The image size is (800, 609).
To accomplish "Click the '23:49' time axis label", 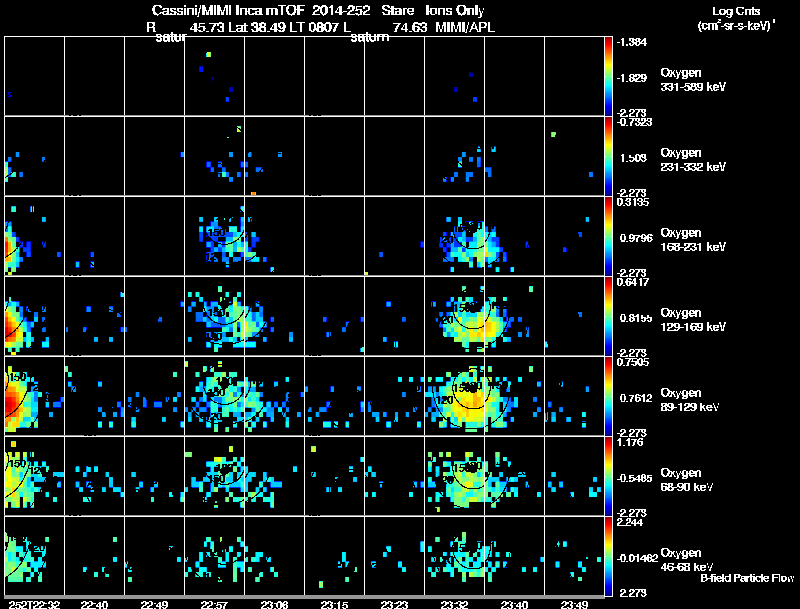I will [574, 604].
